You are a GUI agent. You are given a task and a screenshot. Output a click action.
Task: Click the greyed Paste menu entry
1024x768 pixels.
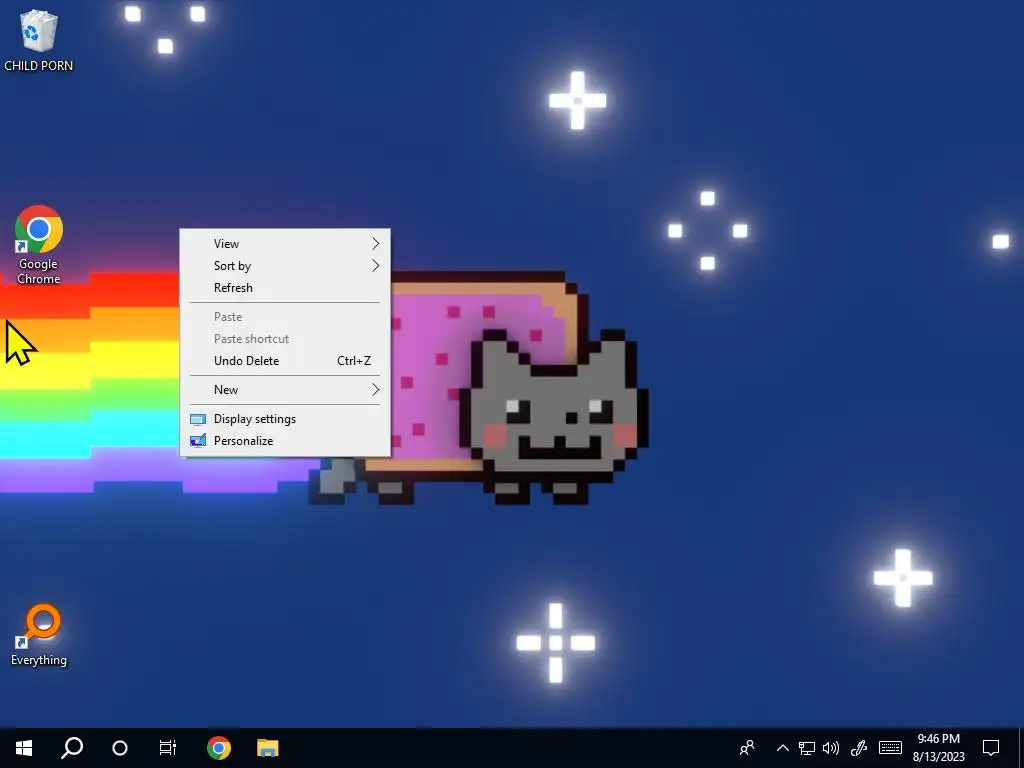coord(285,317)
